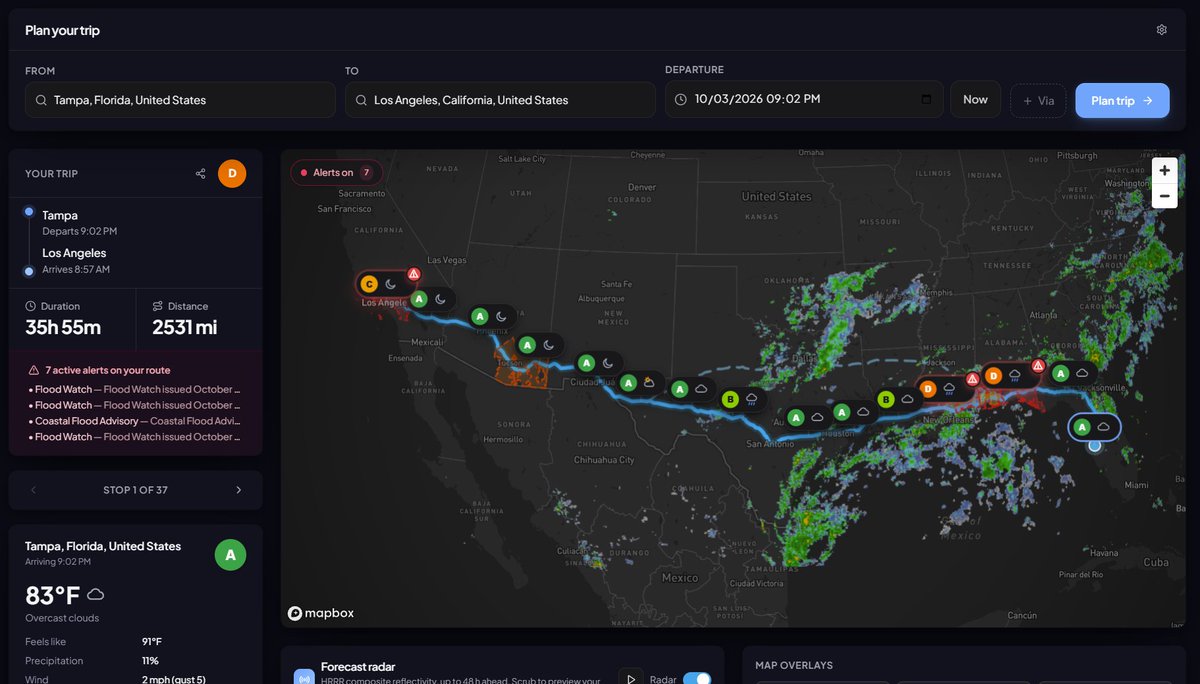Click the share trip icon
This screenshot has width=1200, height=684.
(200, 174)
